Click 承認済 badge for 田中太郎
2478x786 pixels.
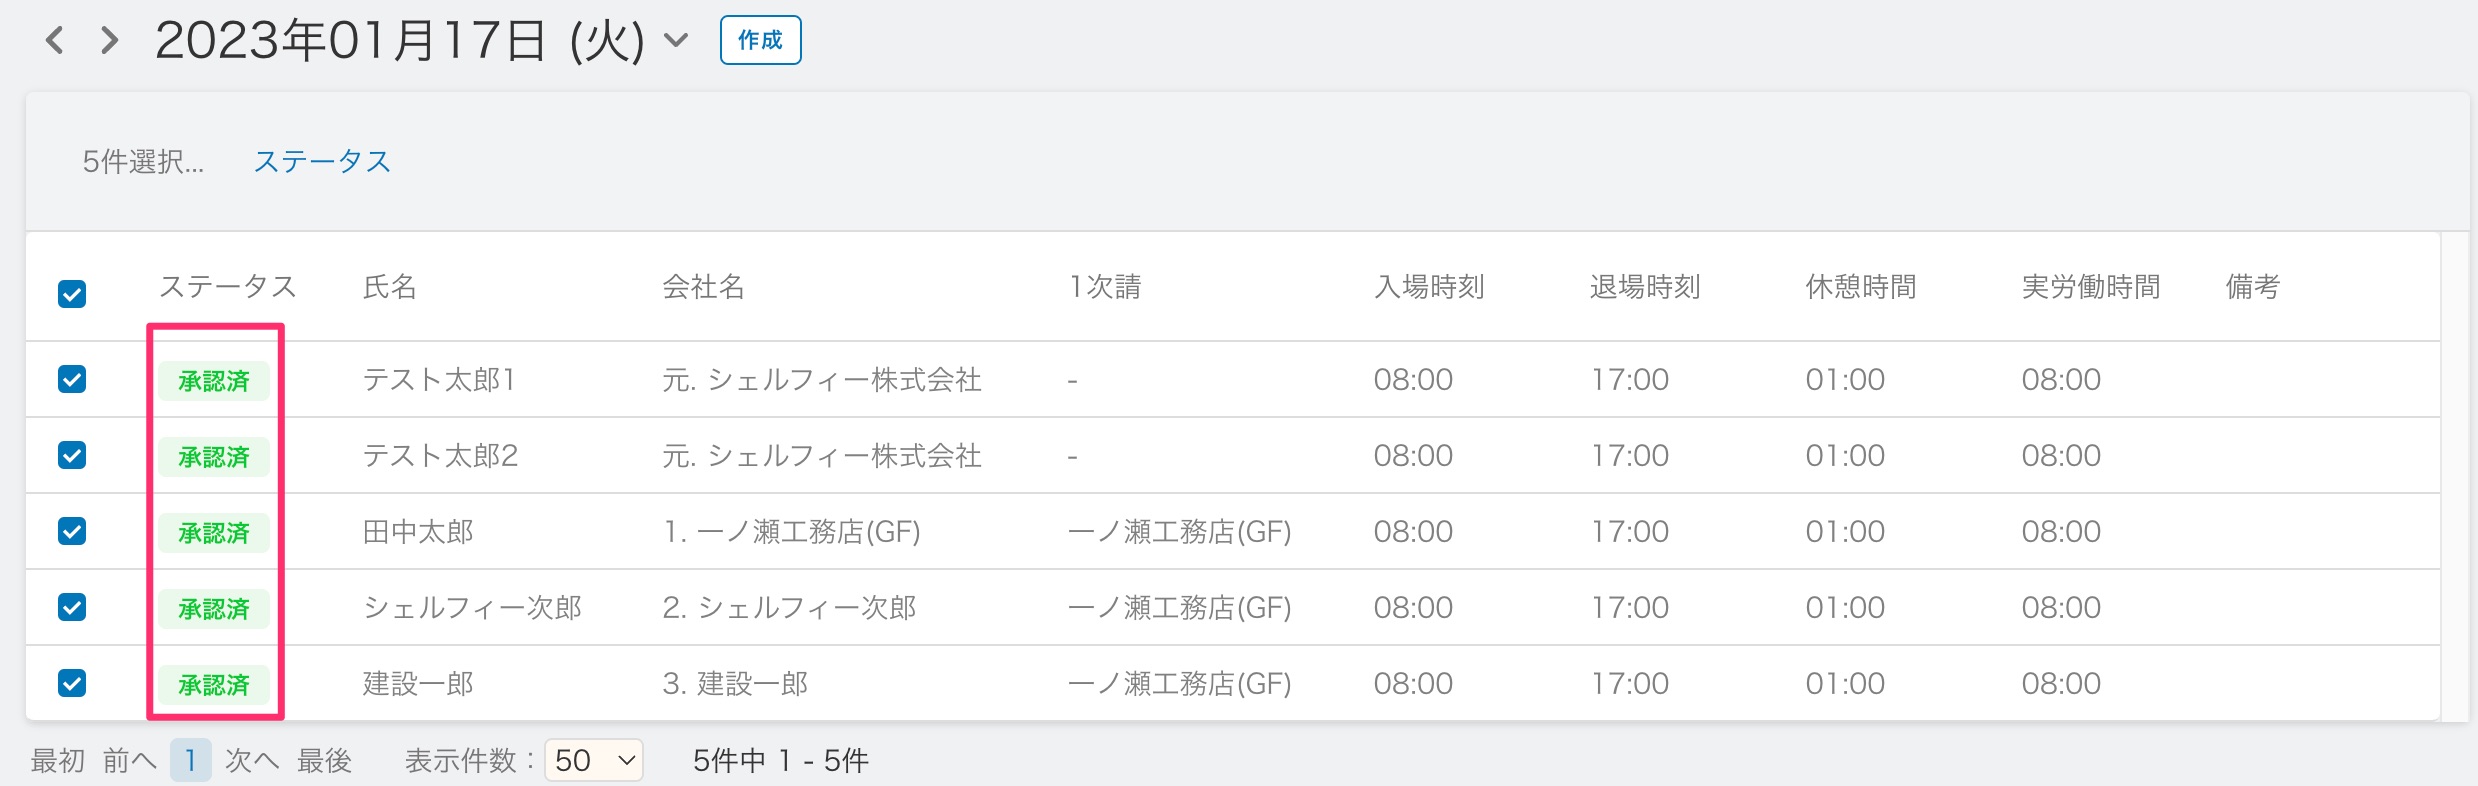pos(214,533)
